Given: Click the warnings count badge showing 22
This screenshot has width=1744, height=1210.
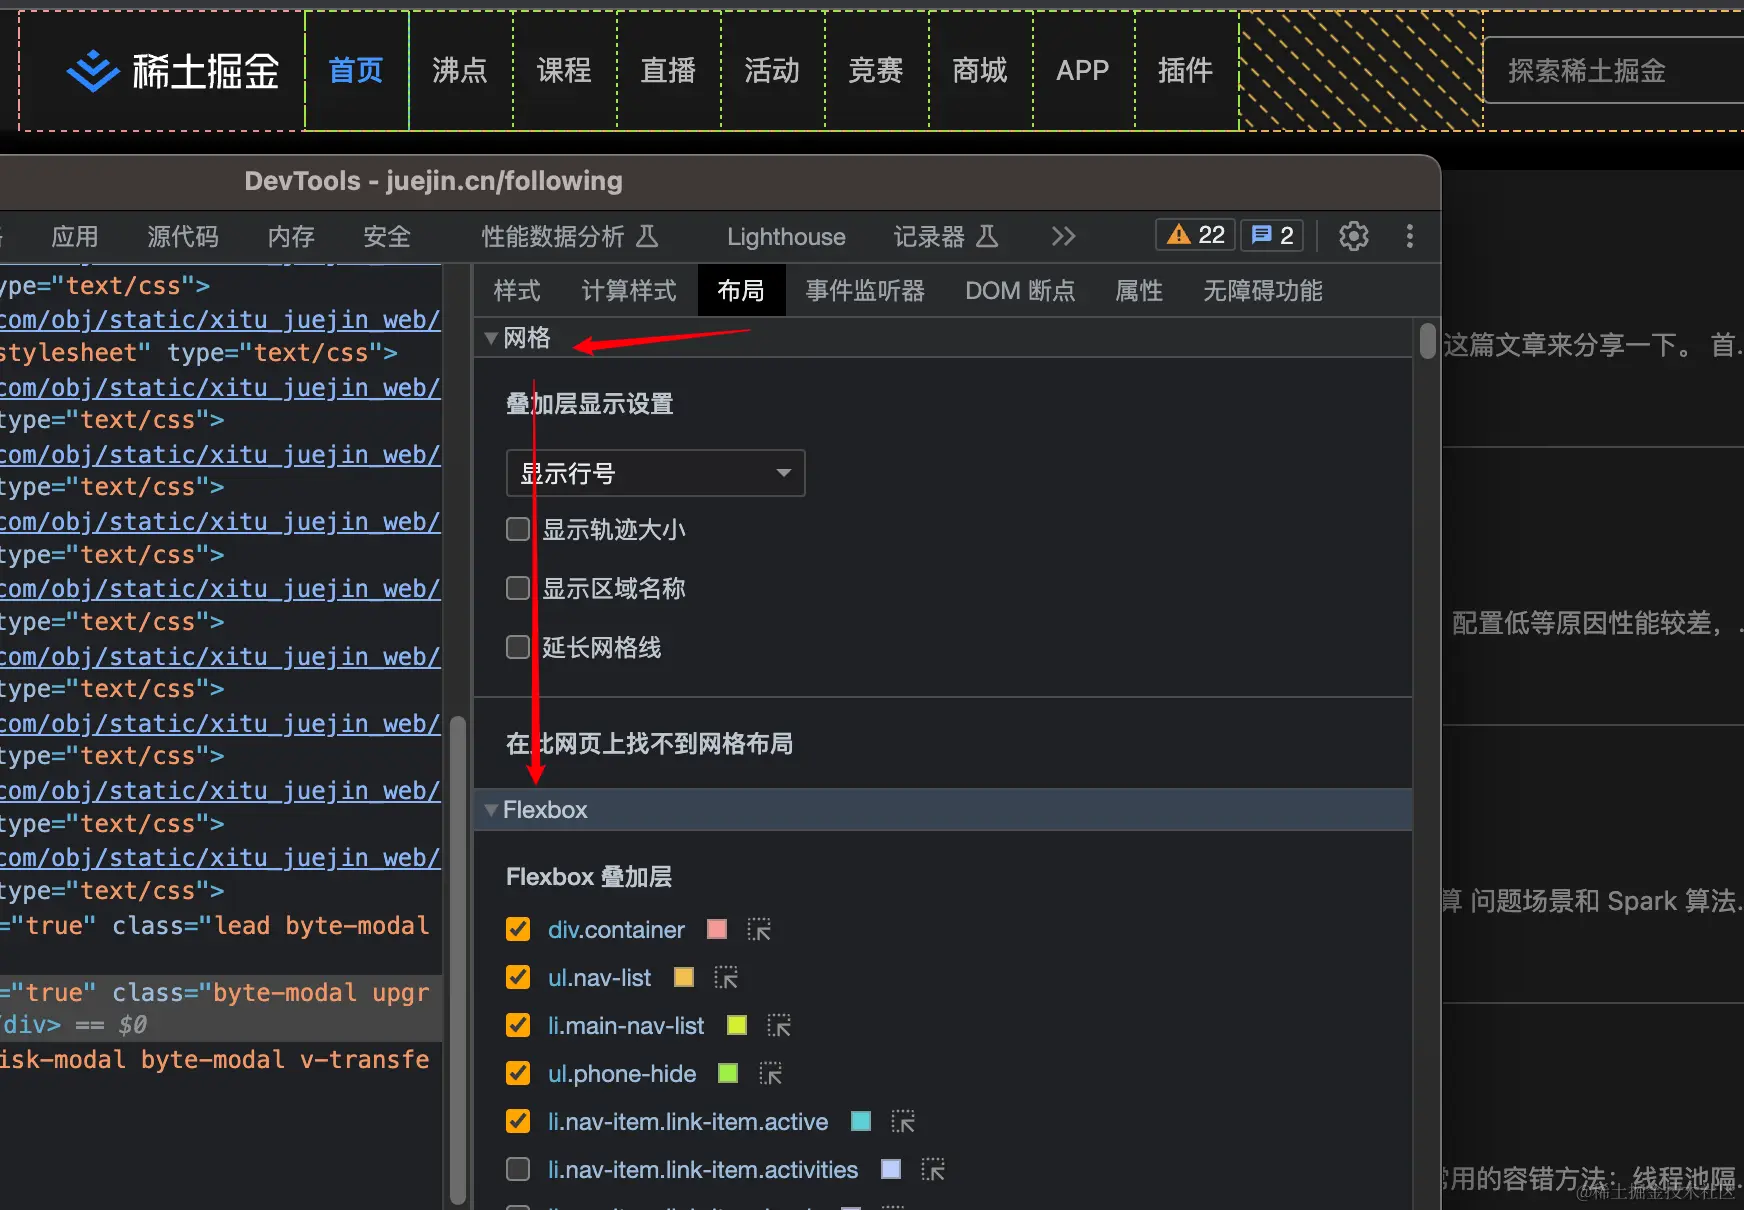Looking at the screenshot, I should point(1196,235).
